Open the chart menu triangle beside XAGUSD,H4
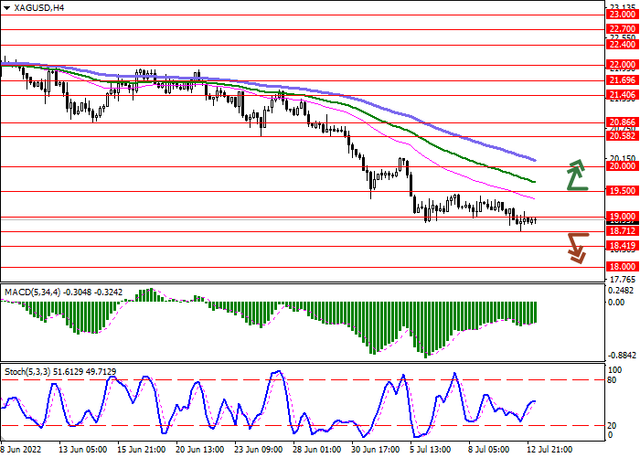640x457 pixels. click(x=8, y=7)
